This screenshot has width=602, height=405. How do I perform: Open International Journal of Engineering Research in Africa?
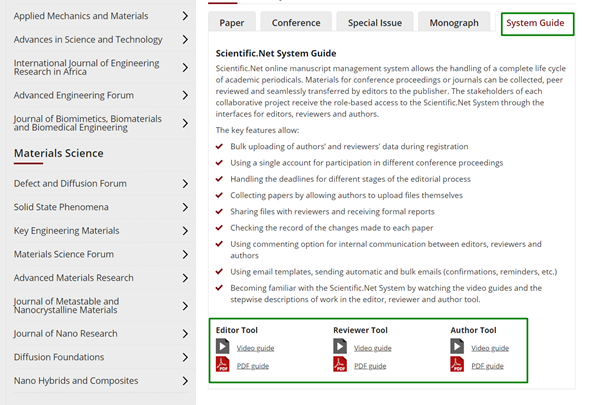tap(86, 67)
